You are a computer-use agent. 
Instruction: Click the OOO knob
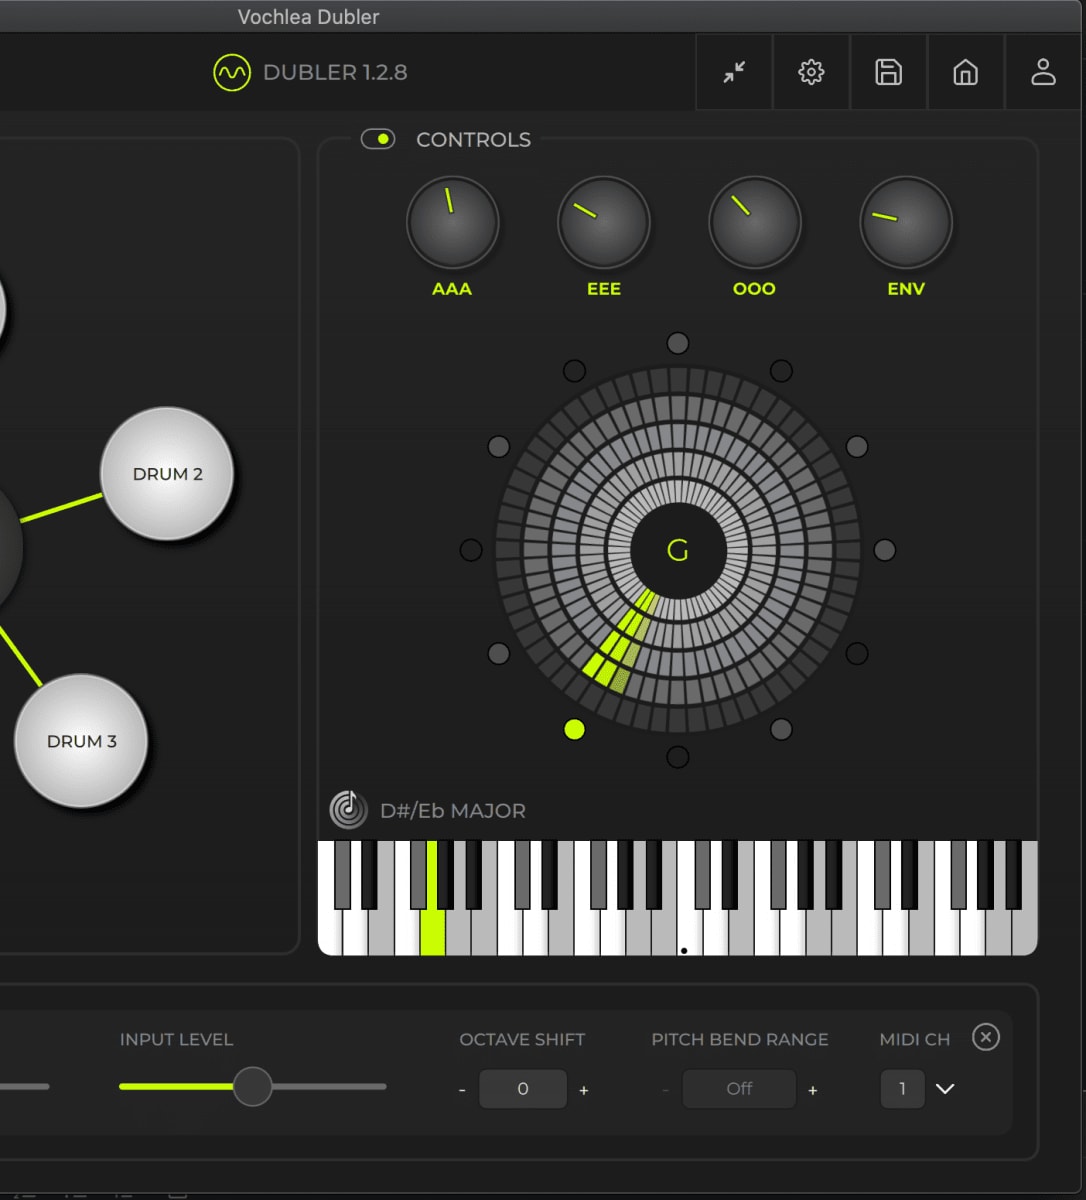click(755, 222)
